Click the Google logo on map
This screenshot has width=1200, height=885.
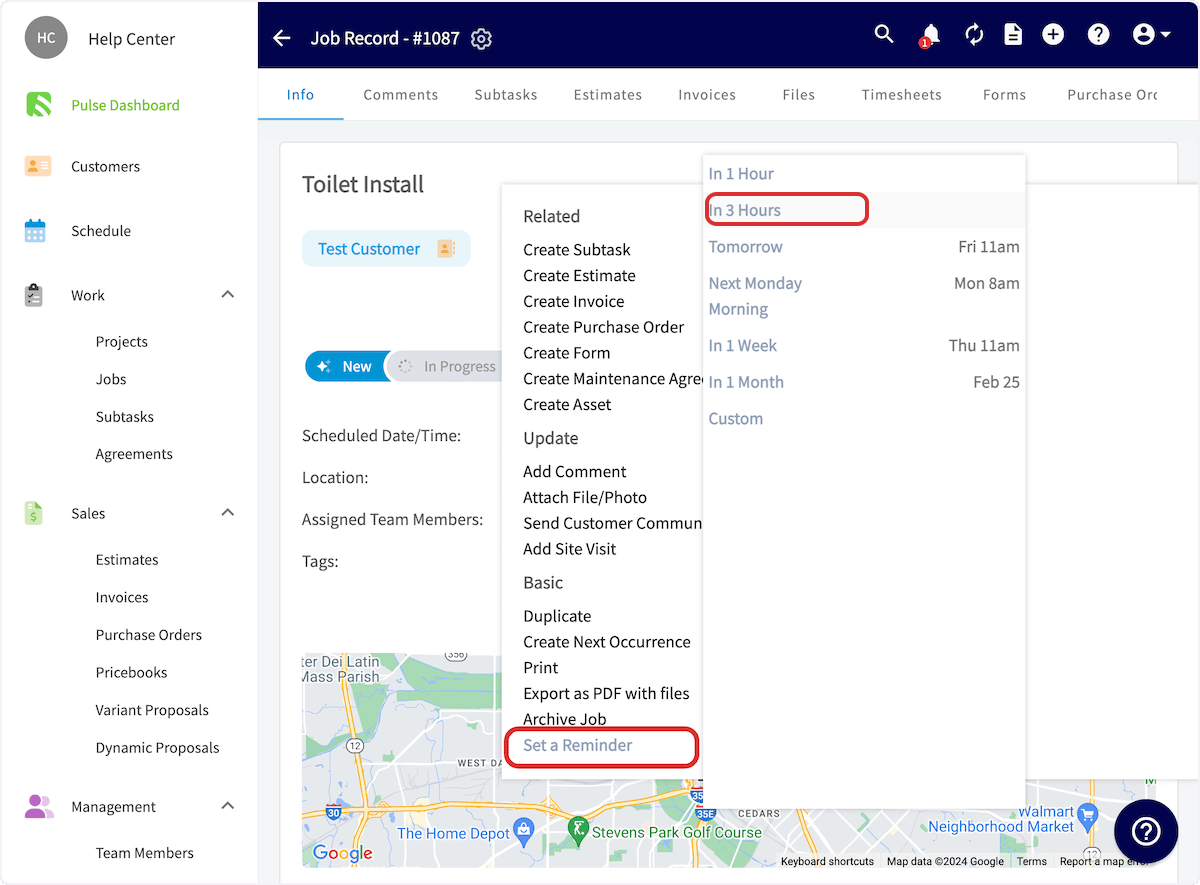(x=342, y=853)
